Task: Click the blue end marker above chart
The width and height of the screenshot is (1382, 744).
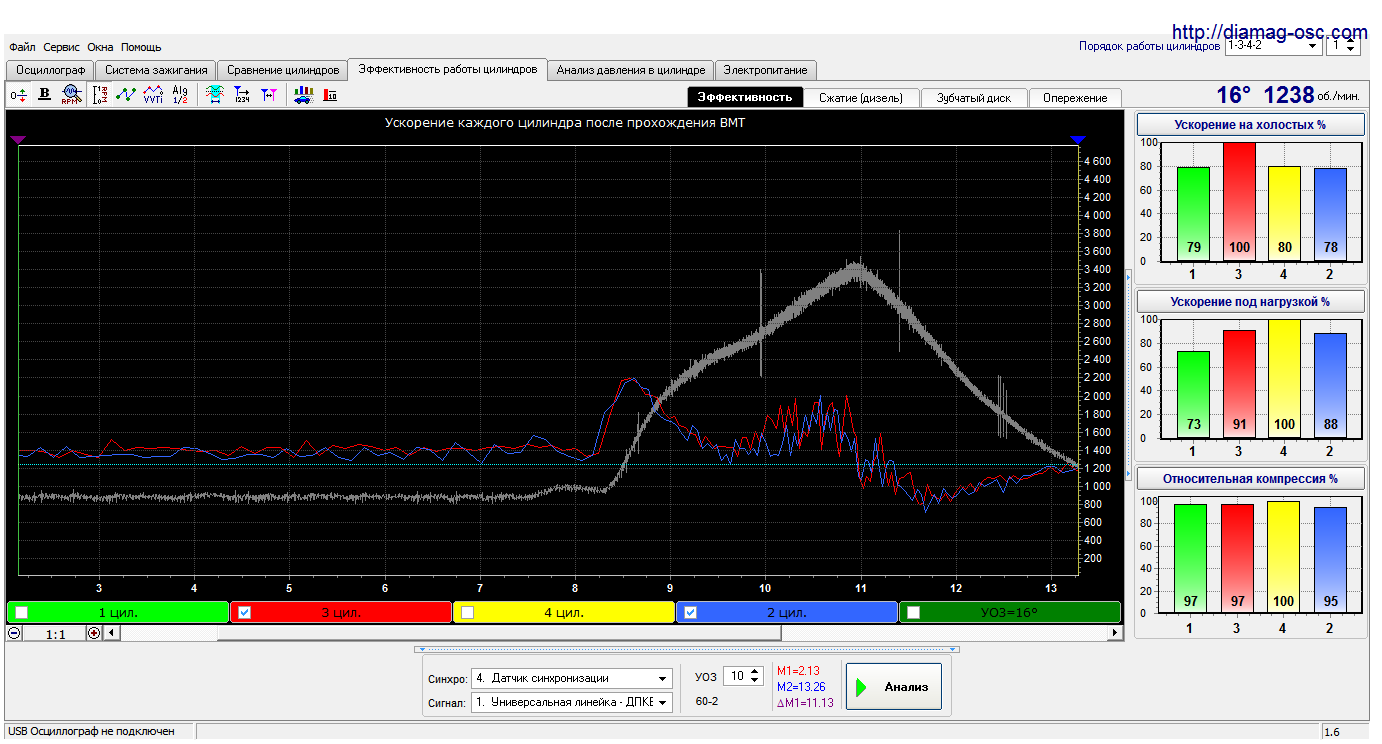Action: (1077, 140)
